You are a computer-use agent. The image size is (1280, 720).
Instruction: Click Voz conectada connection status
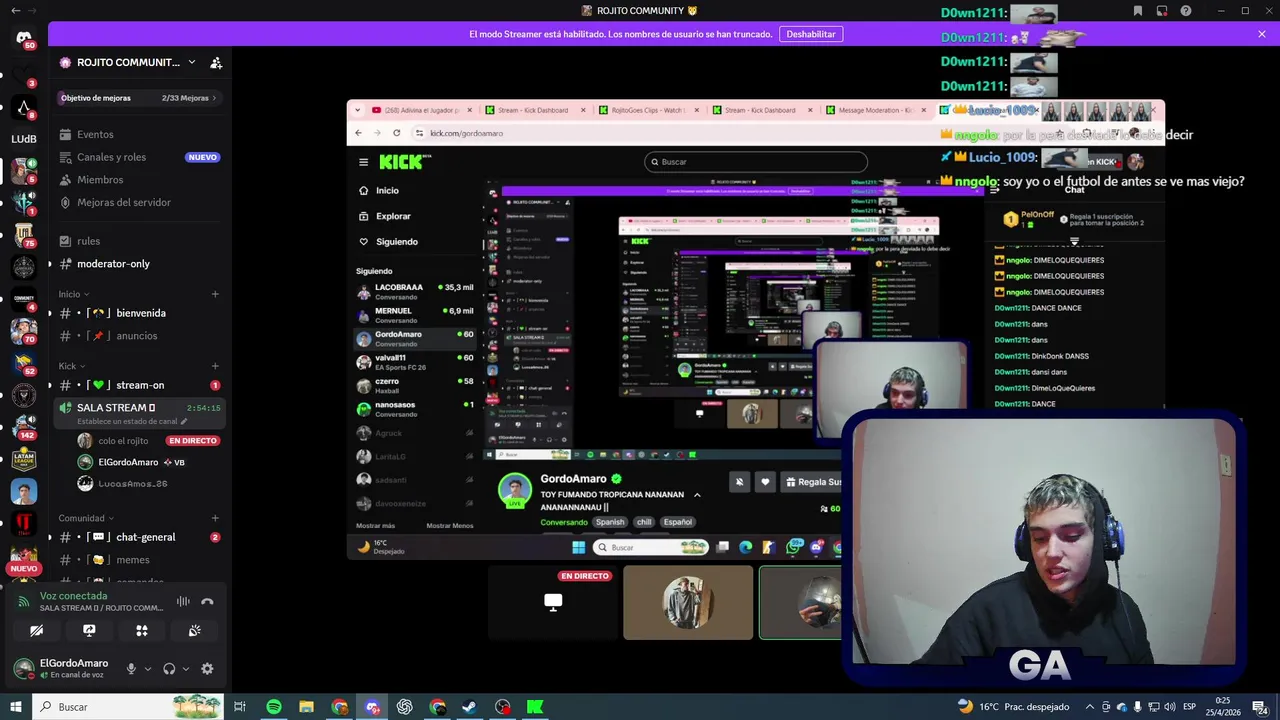(73, 596)
